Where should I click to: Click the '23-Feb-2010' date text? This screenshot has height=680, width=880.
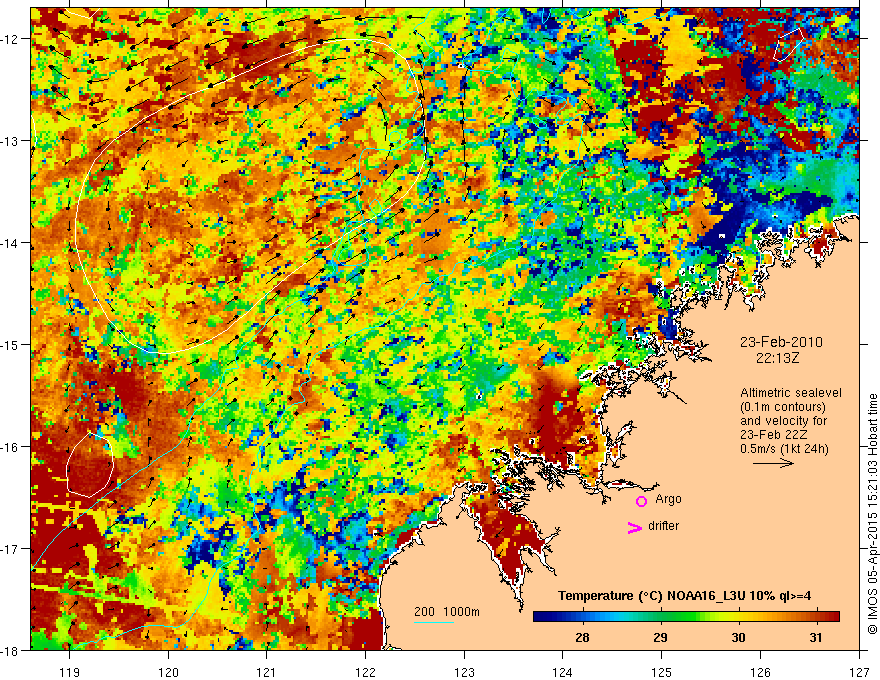pos(781,342)
